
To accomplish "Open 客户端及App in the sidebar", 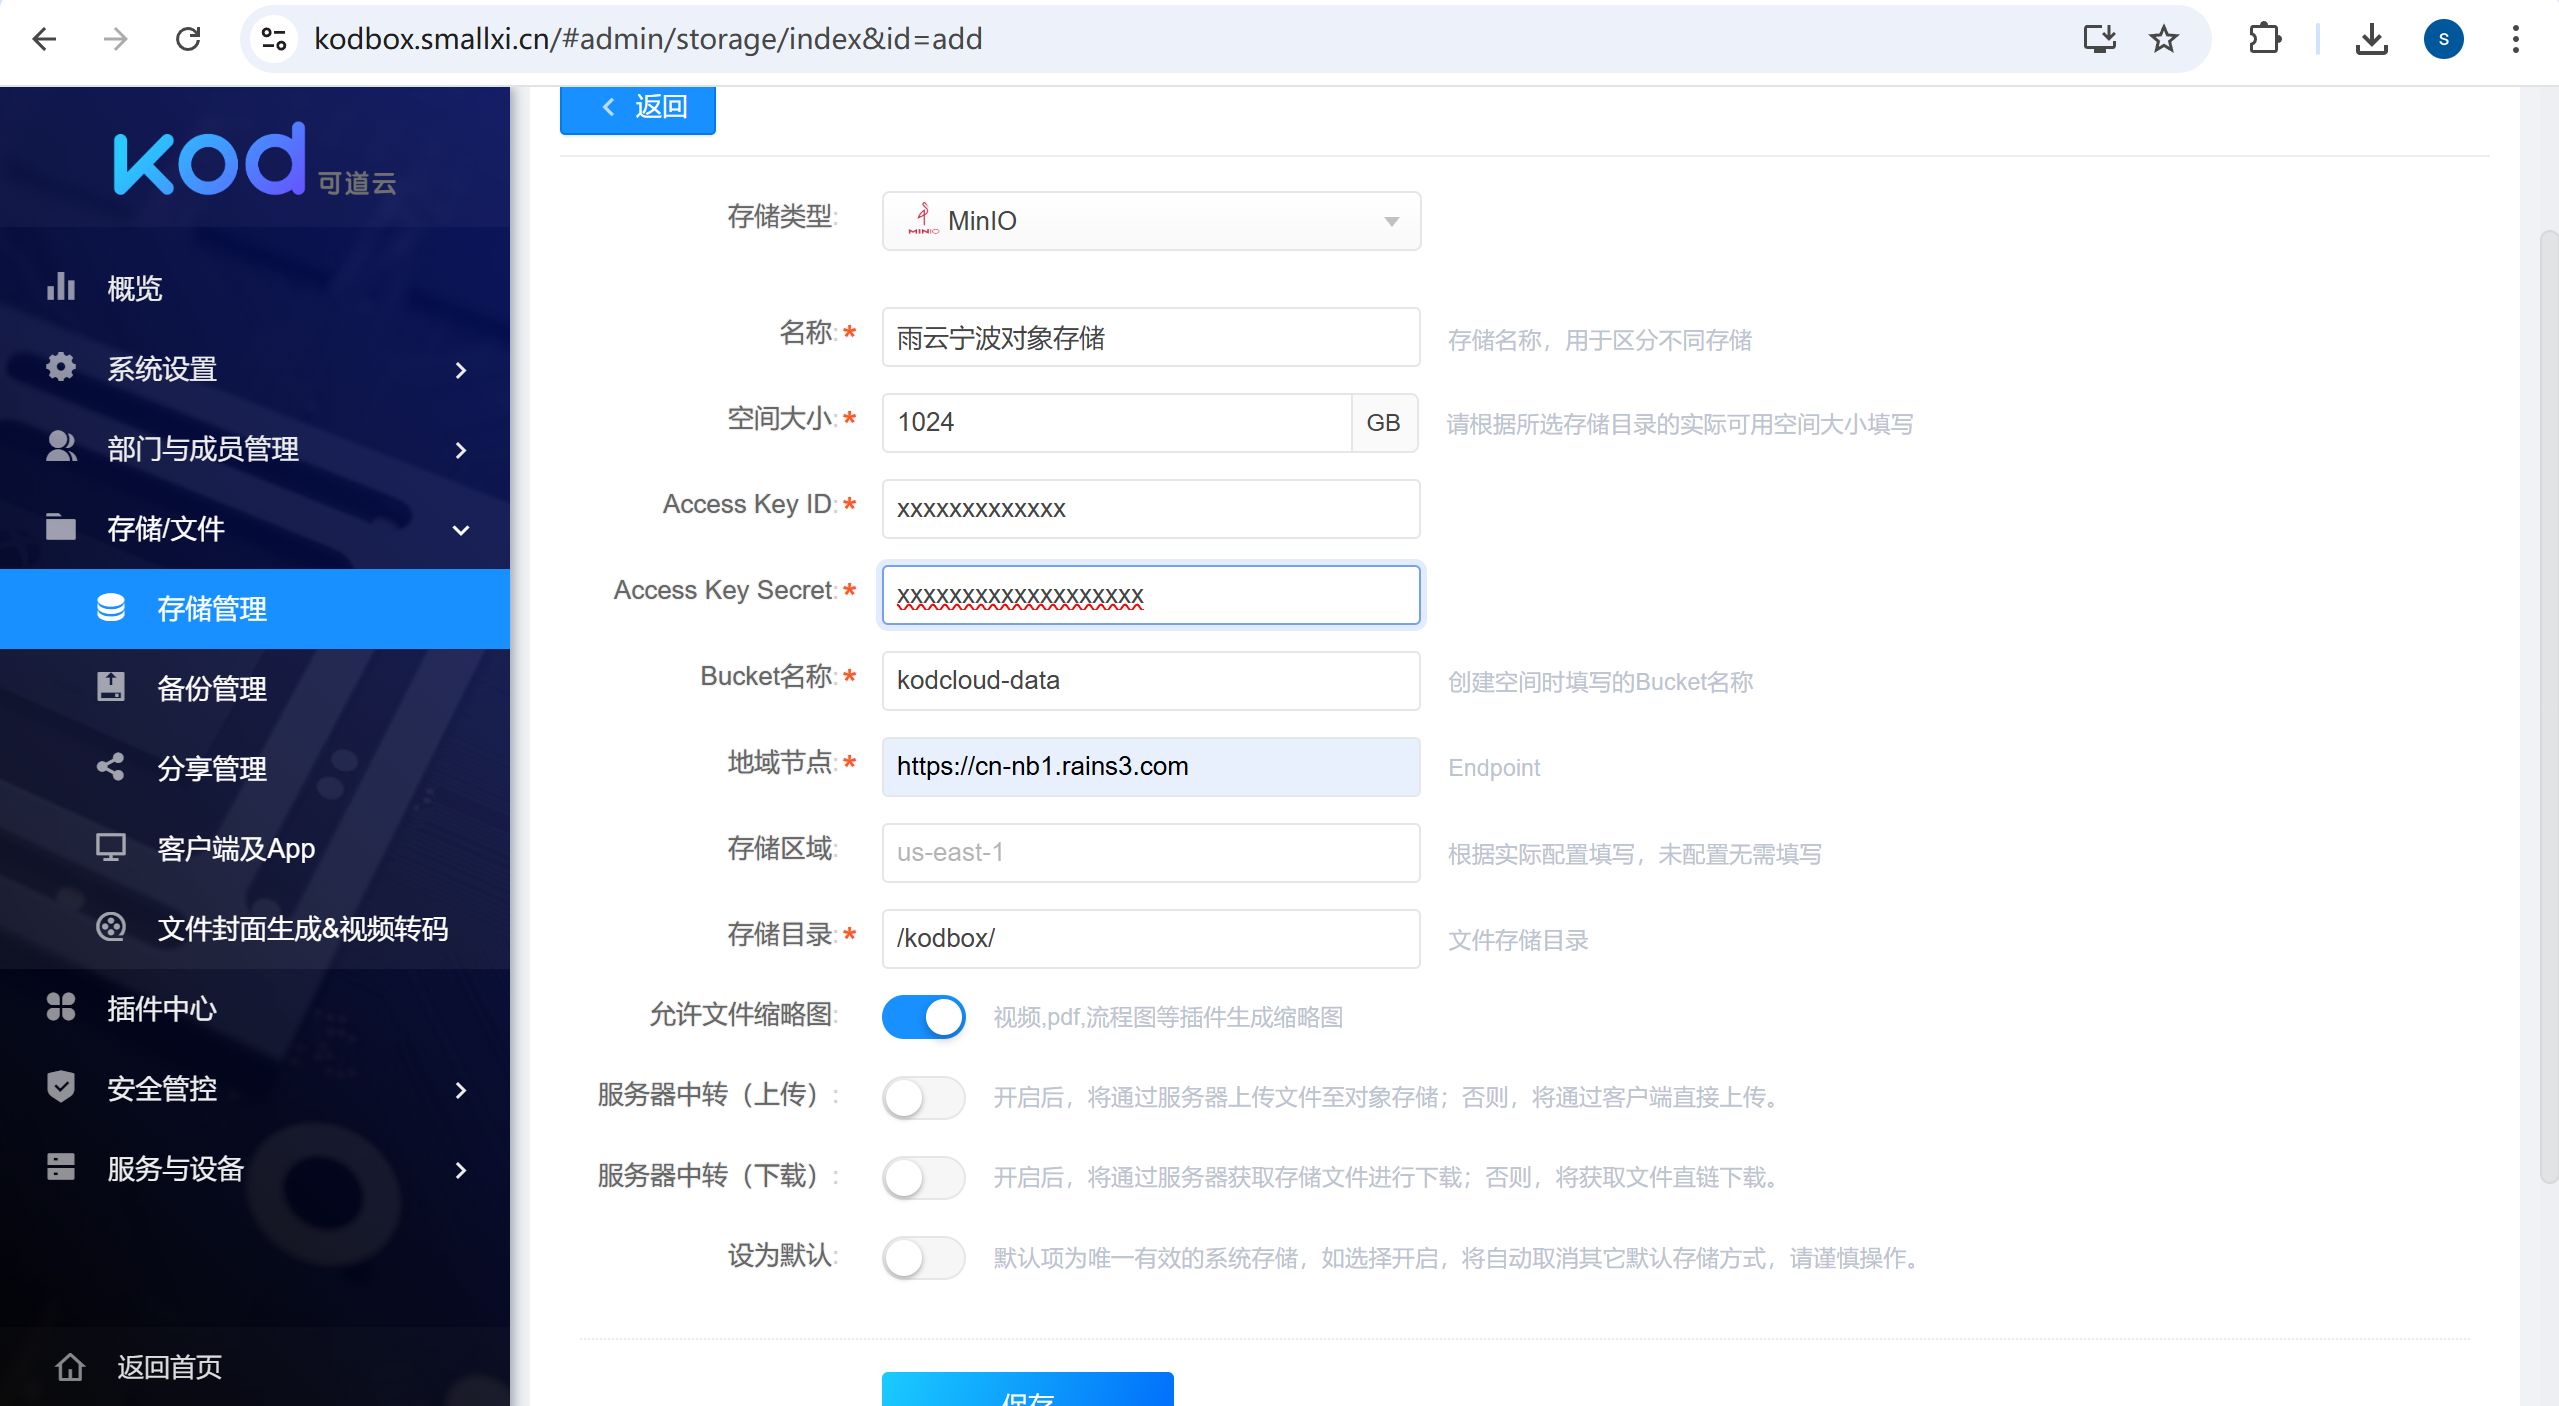I will [x=255, y=848].
